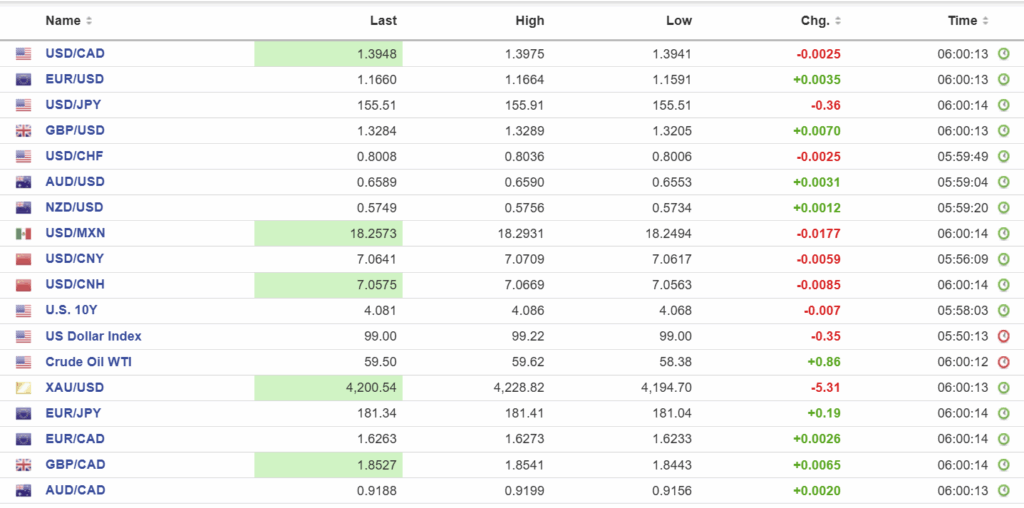This screenshot has width=1024, height=508.
Task: Sort the table by Time column arrows
Action: (x=985, y=21)
